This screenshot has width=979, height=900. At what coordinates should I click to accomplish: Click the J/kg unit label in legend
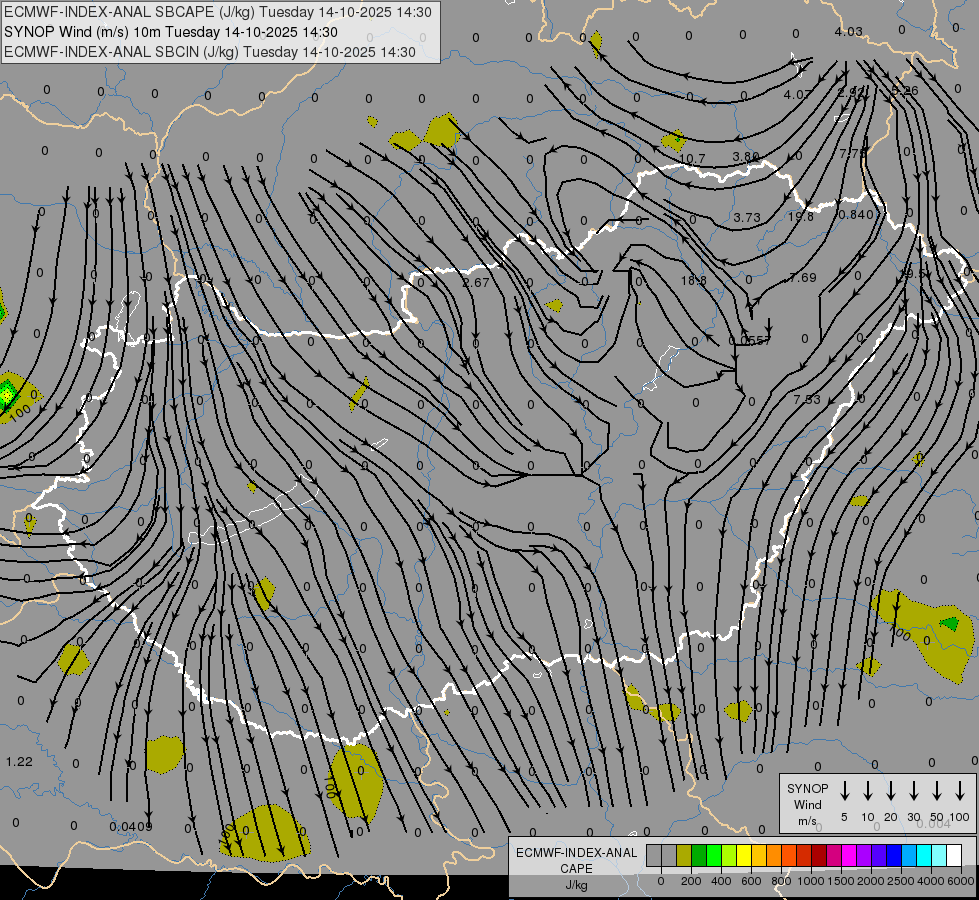576,885
